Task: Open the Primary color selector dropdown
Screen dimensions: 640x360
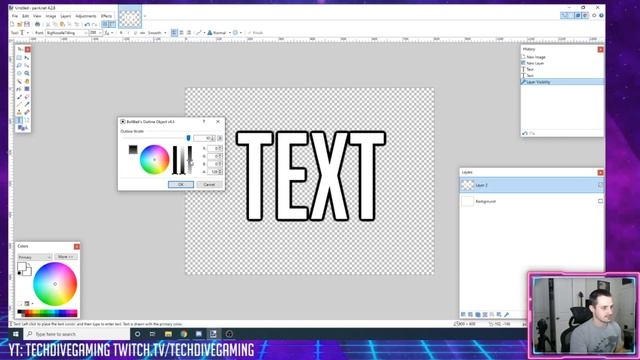Action: coord(34,257)
